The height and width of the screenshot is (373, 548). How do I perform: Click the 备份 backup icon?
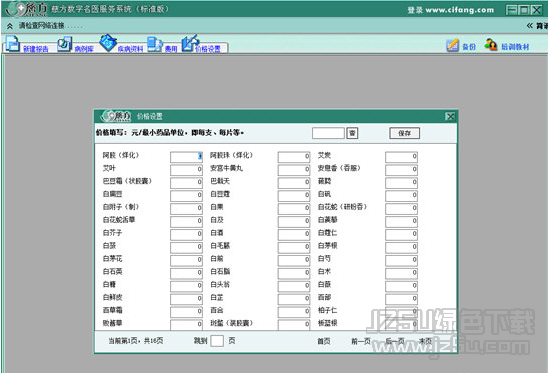pyautogui.click(x=452, y=45)
